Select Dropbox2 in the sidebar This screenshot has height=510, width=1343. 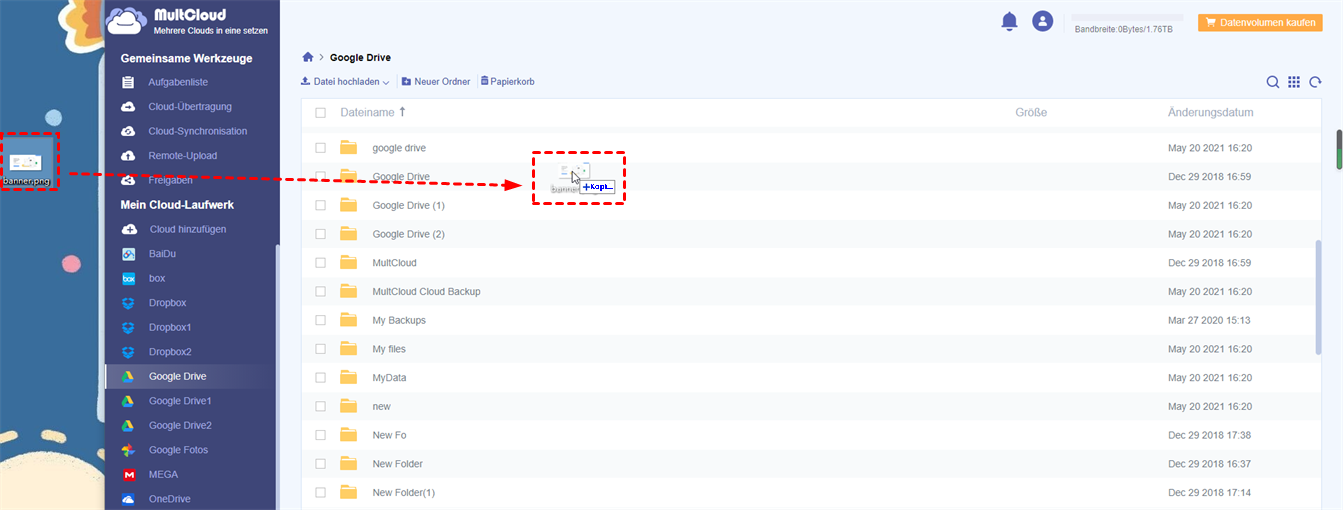click(170, 352)
